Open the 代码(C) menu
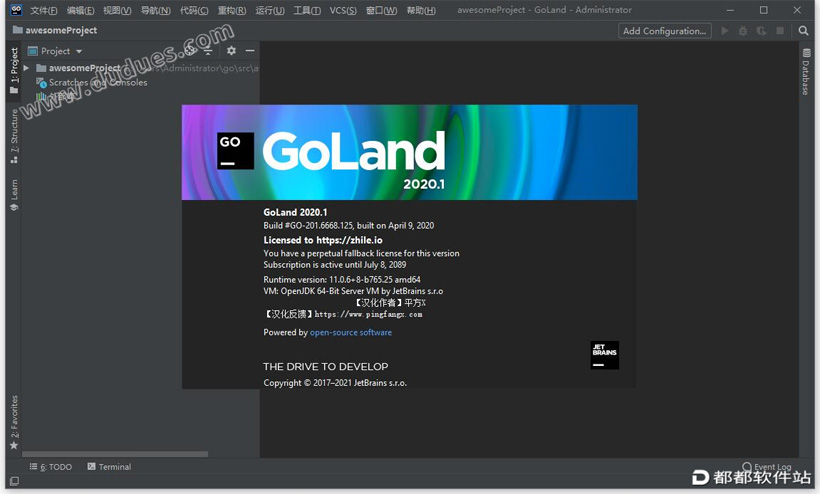This screenshot has width=820, height=494. [x=194, y=10]
